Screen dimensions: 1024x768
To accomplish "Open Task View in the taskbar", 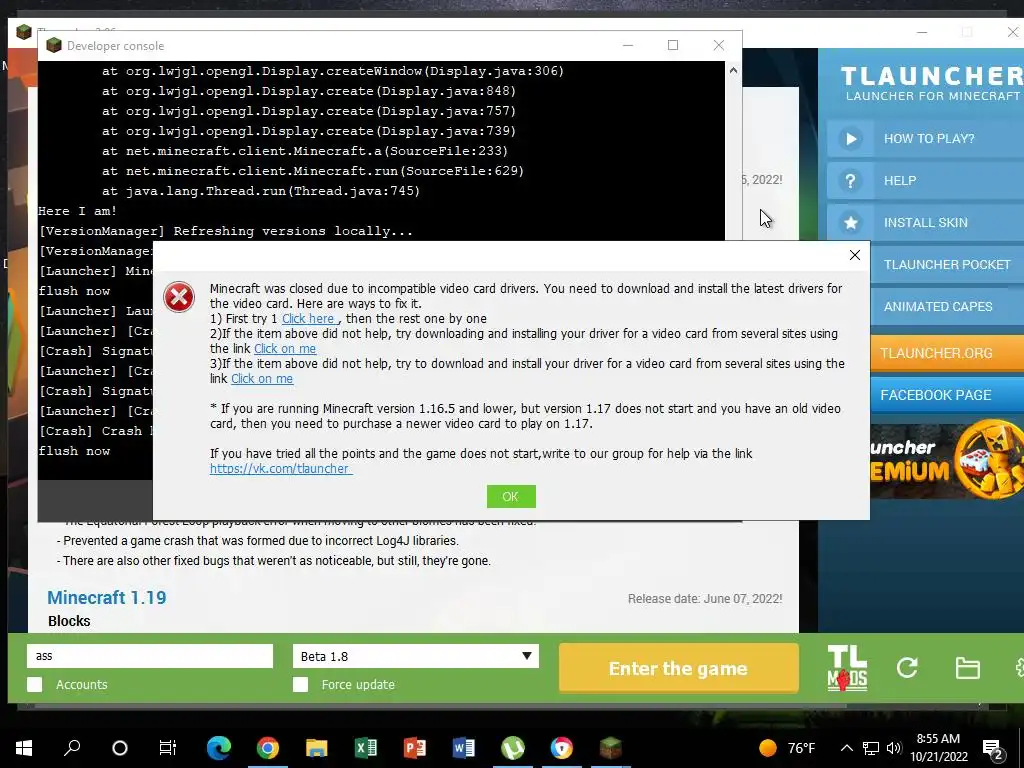I will point(168,748).
